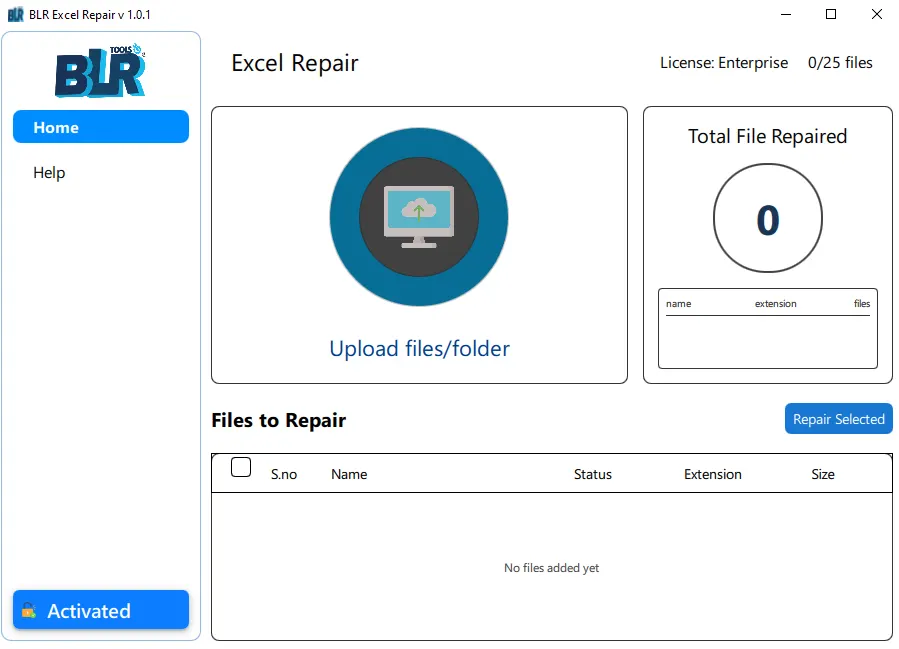Click the Upload files/folder link
This screenshot has height=649, width=899.
[x=419, y=349]
